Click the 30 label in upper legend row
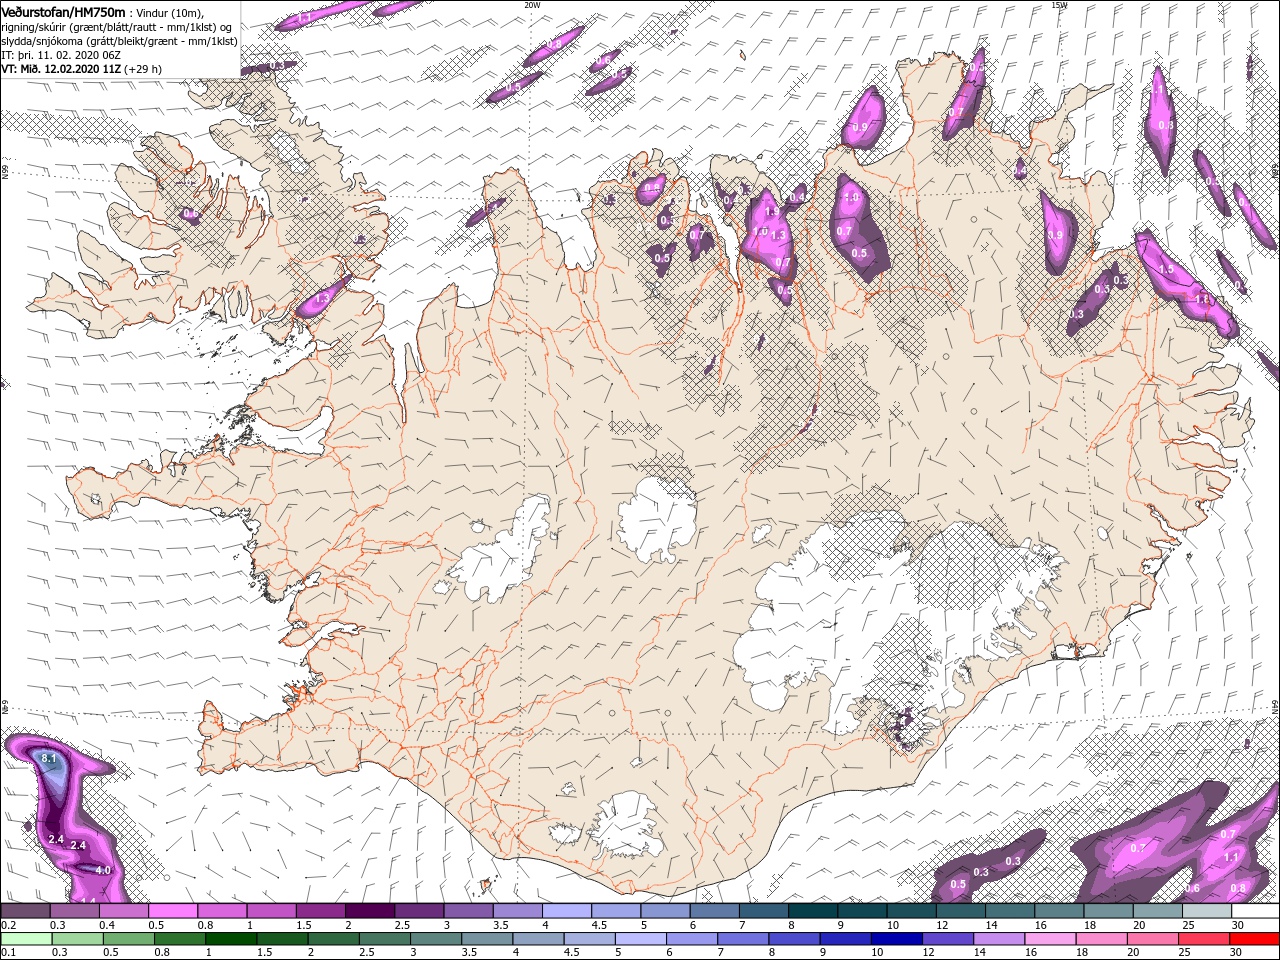This screenshot has height=960, width=1280. [1237, 925]
